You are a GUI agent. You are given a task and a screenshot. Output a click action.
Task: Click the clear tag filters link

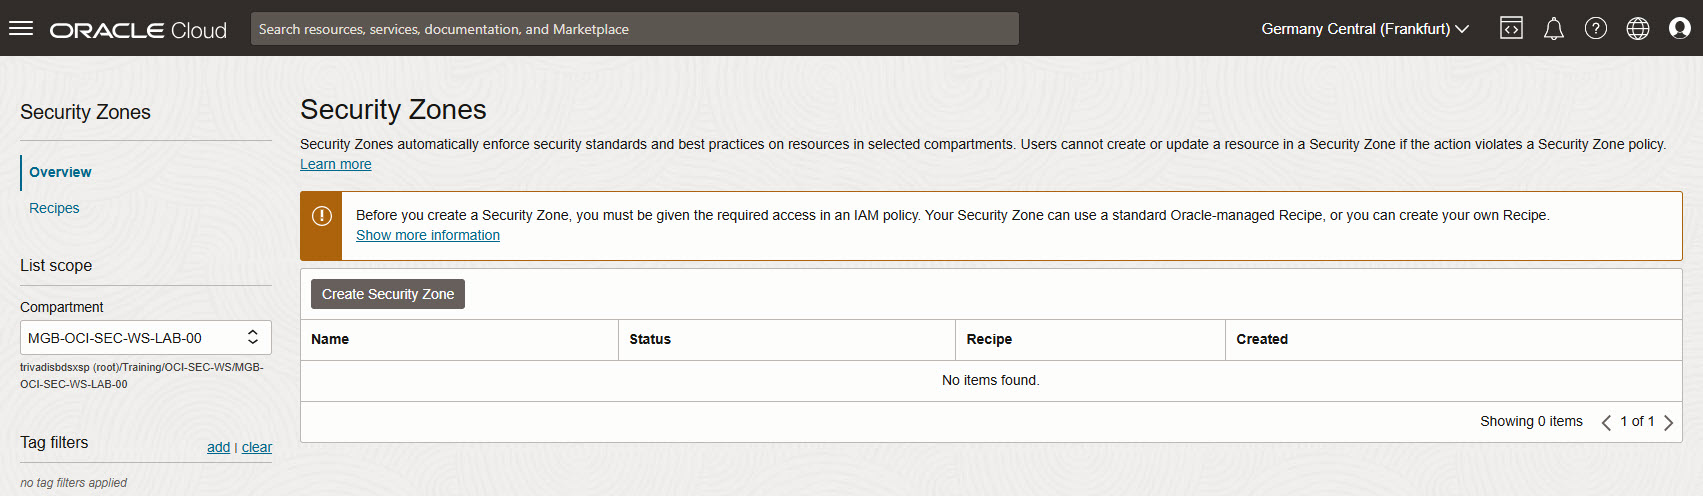click(x=257, y=447)
